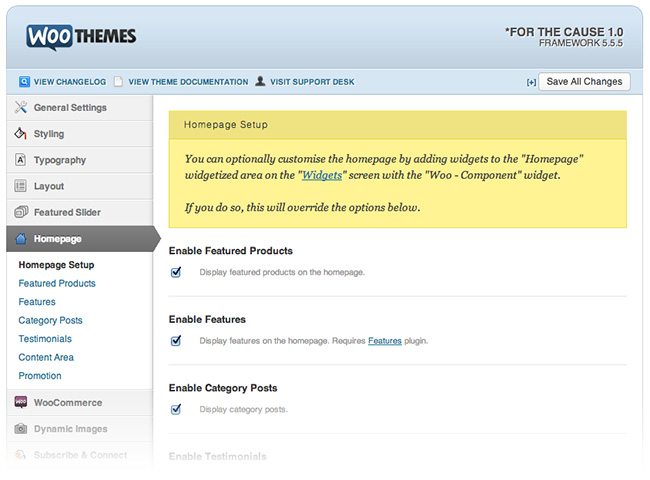The image size is (650, 480).
Task: Expand all options with [+] toggle
Action: click(x=531, y=82)
